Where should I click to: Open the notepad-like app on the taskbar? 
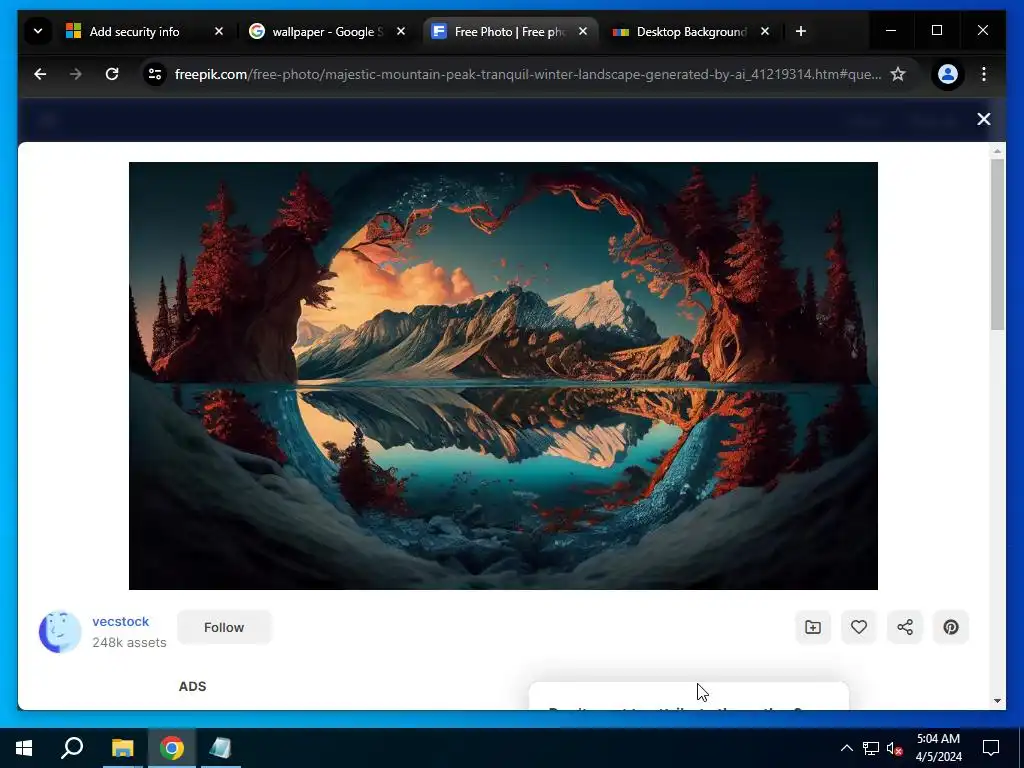[x=221, y=748]
